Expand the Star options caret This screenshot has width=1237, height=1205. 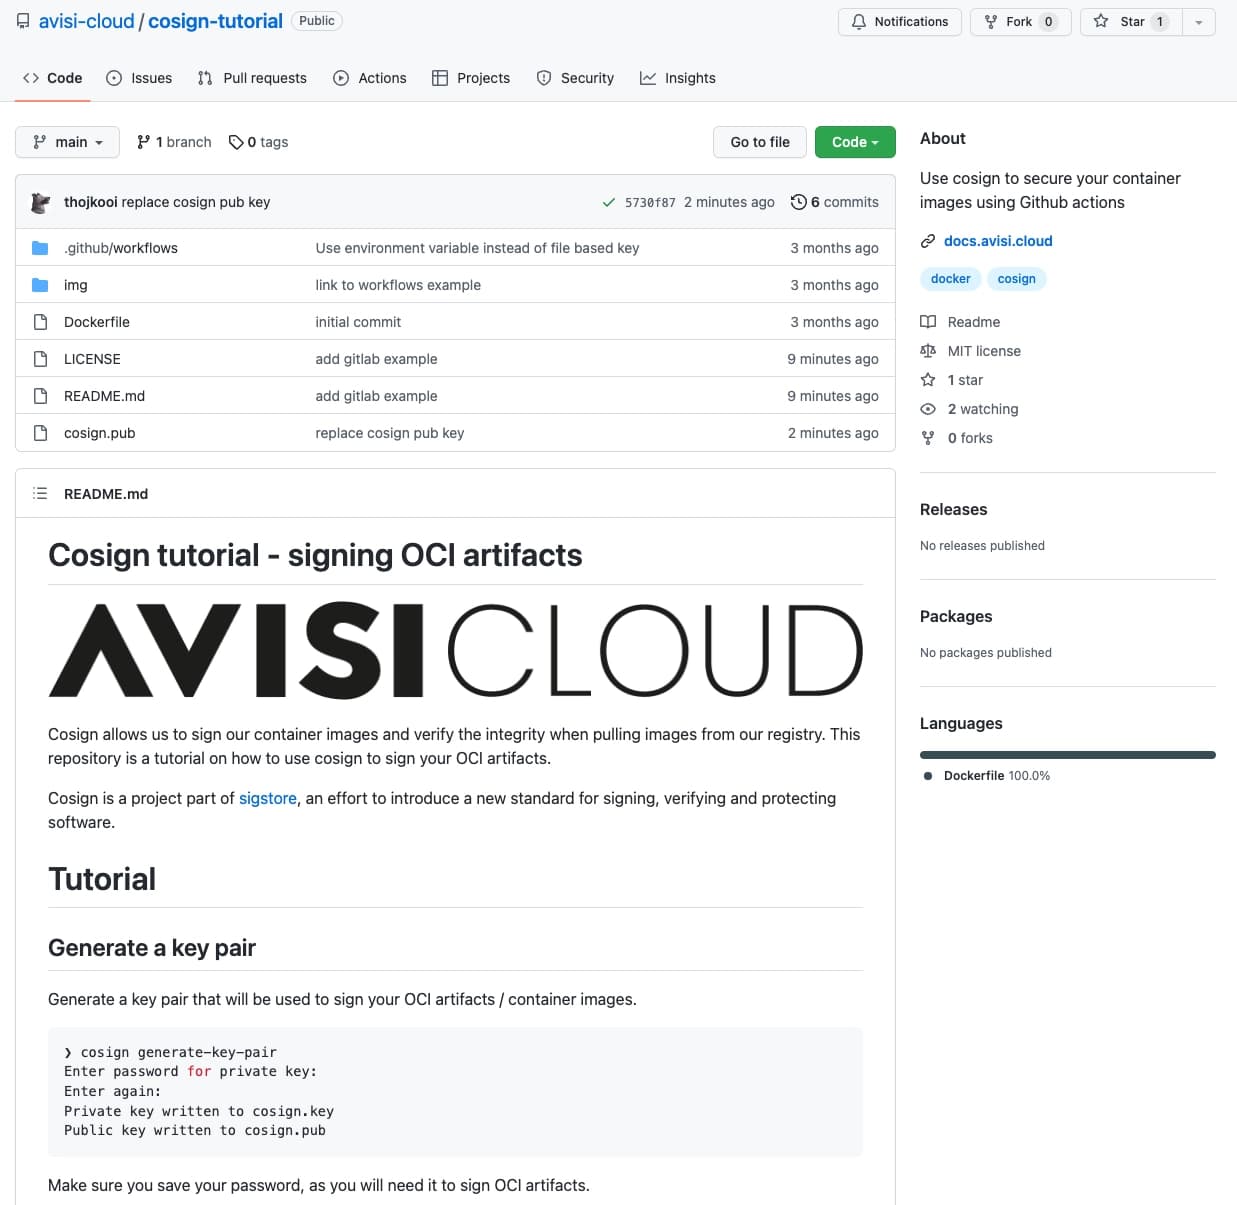tap(1199, 21)
